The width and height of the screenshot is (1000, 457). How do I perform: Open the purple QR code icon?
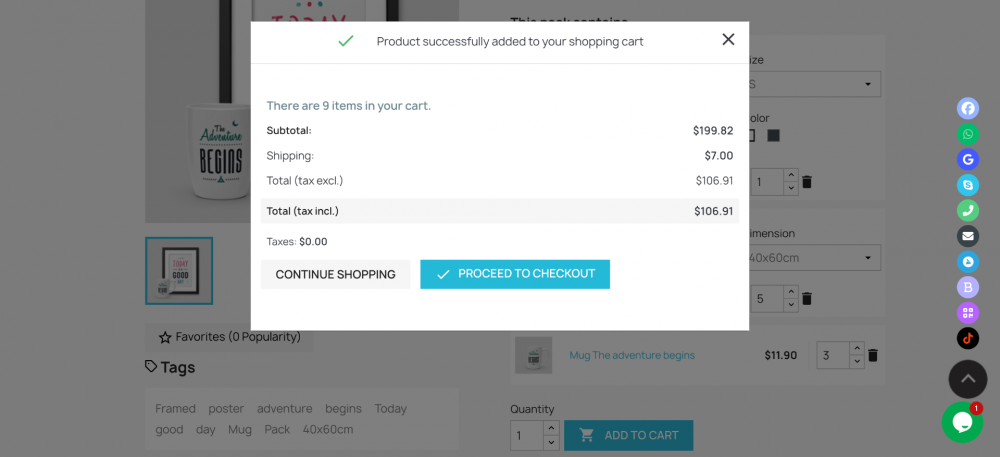coord(967,312)
